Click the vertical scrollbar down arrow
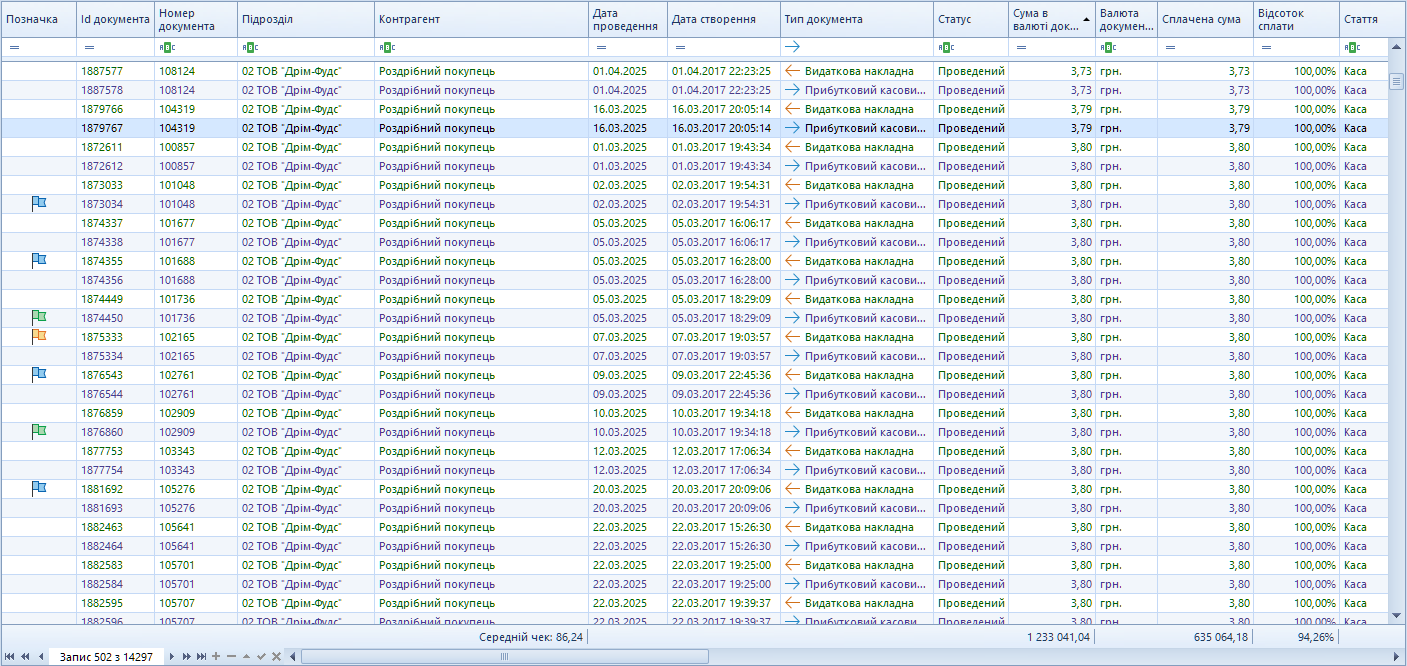This screenshot has height=666, width=1407. click(1396, 614)
